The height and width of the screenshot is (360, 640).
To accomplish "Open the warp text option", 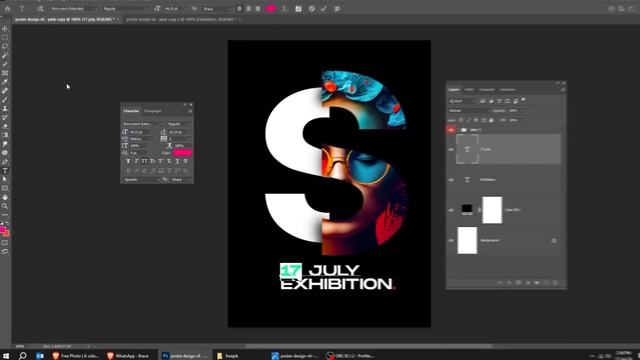I will click(x=284, y=9).
